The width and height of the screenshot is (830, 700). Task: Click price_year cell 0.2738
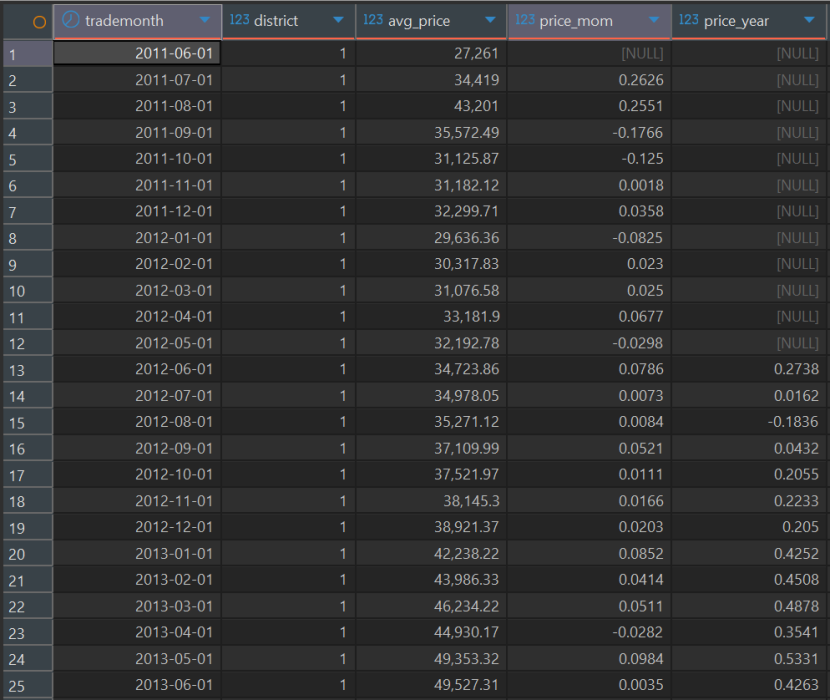(749, 370)
